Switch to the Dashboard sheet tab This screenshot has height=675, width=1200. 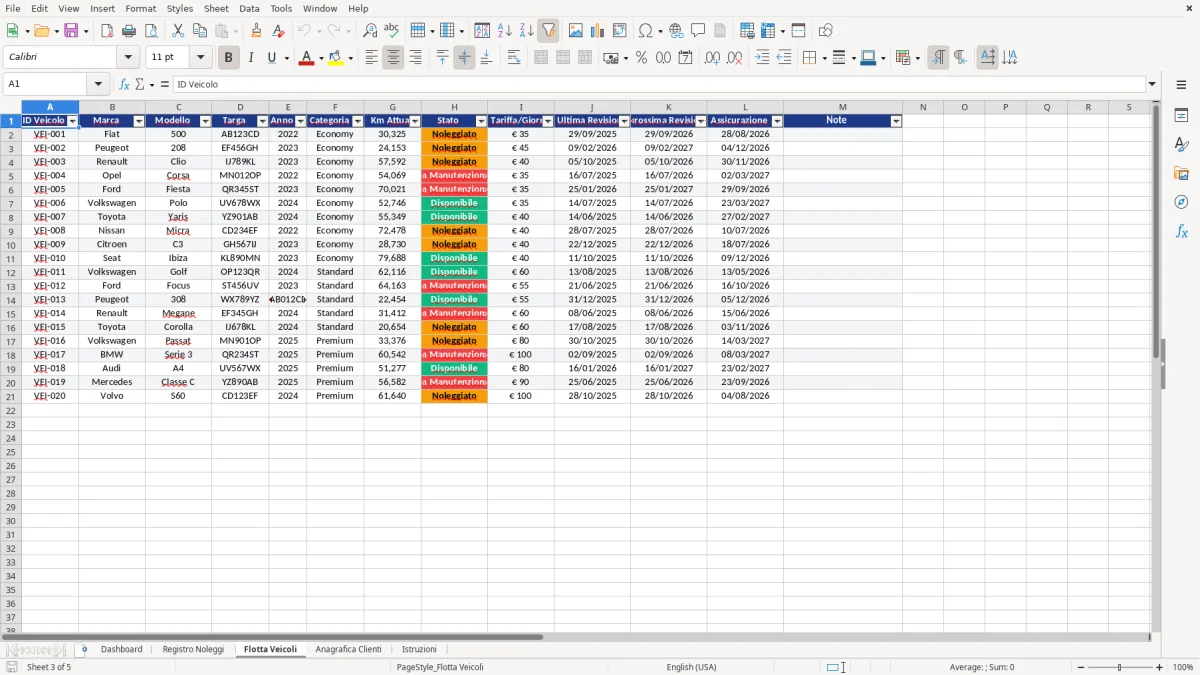121,649
